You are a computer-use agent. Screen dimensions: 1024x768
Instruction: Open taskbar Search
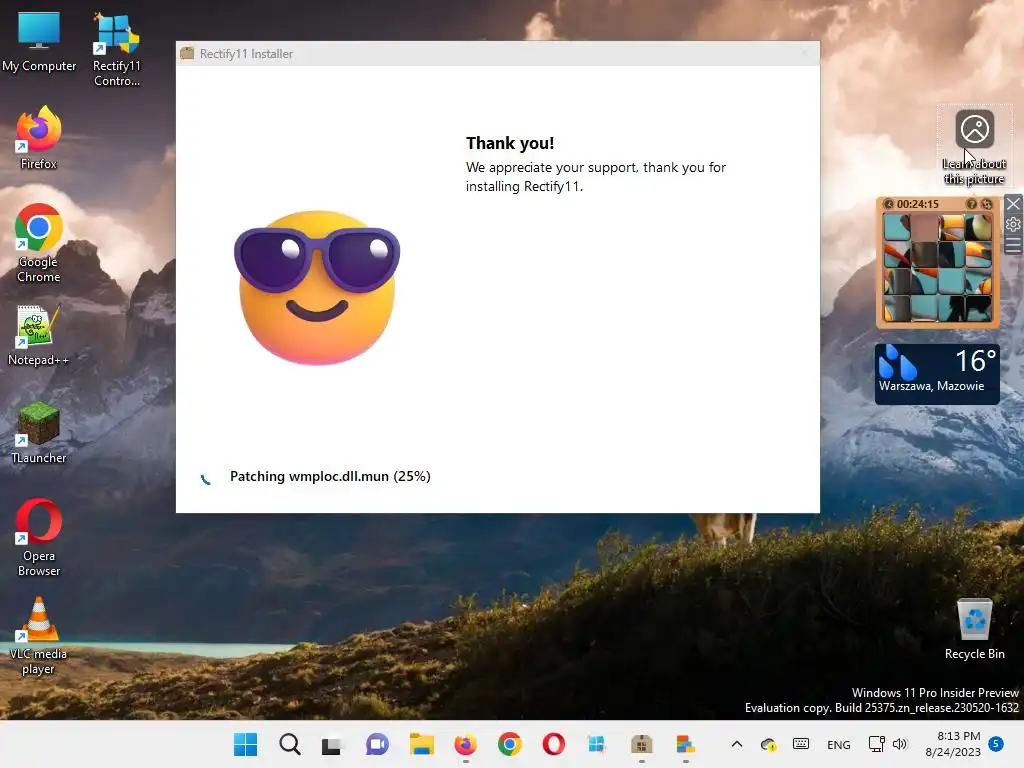289,744
